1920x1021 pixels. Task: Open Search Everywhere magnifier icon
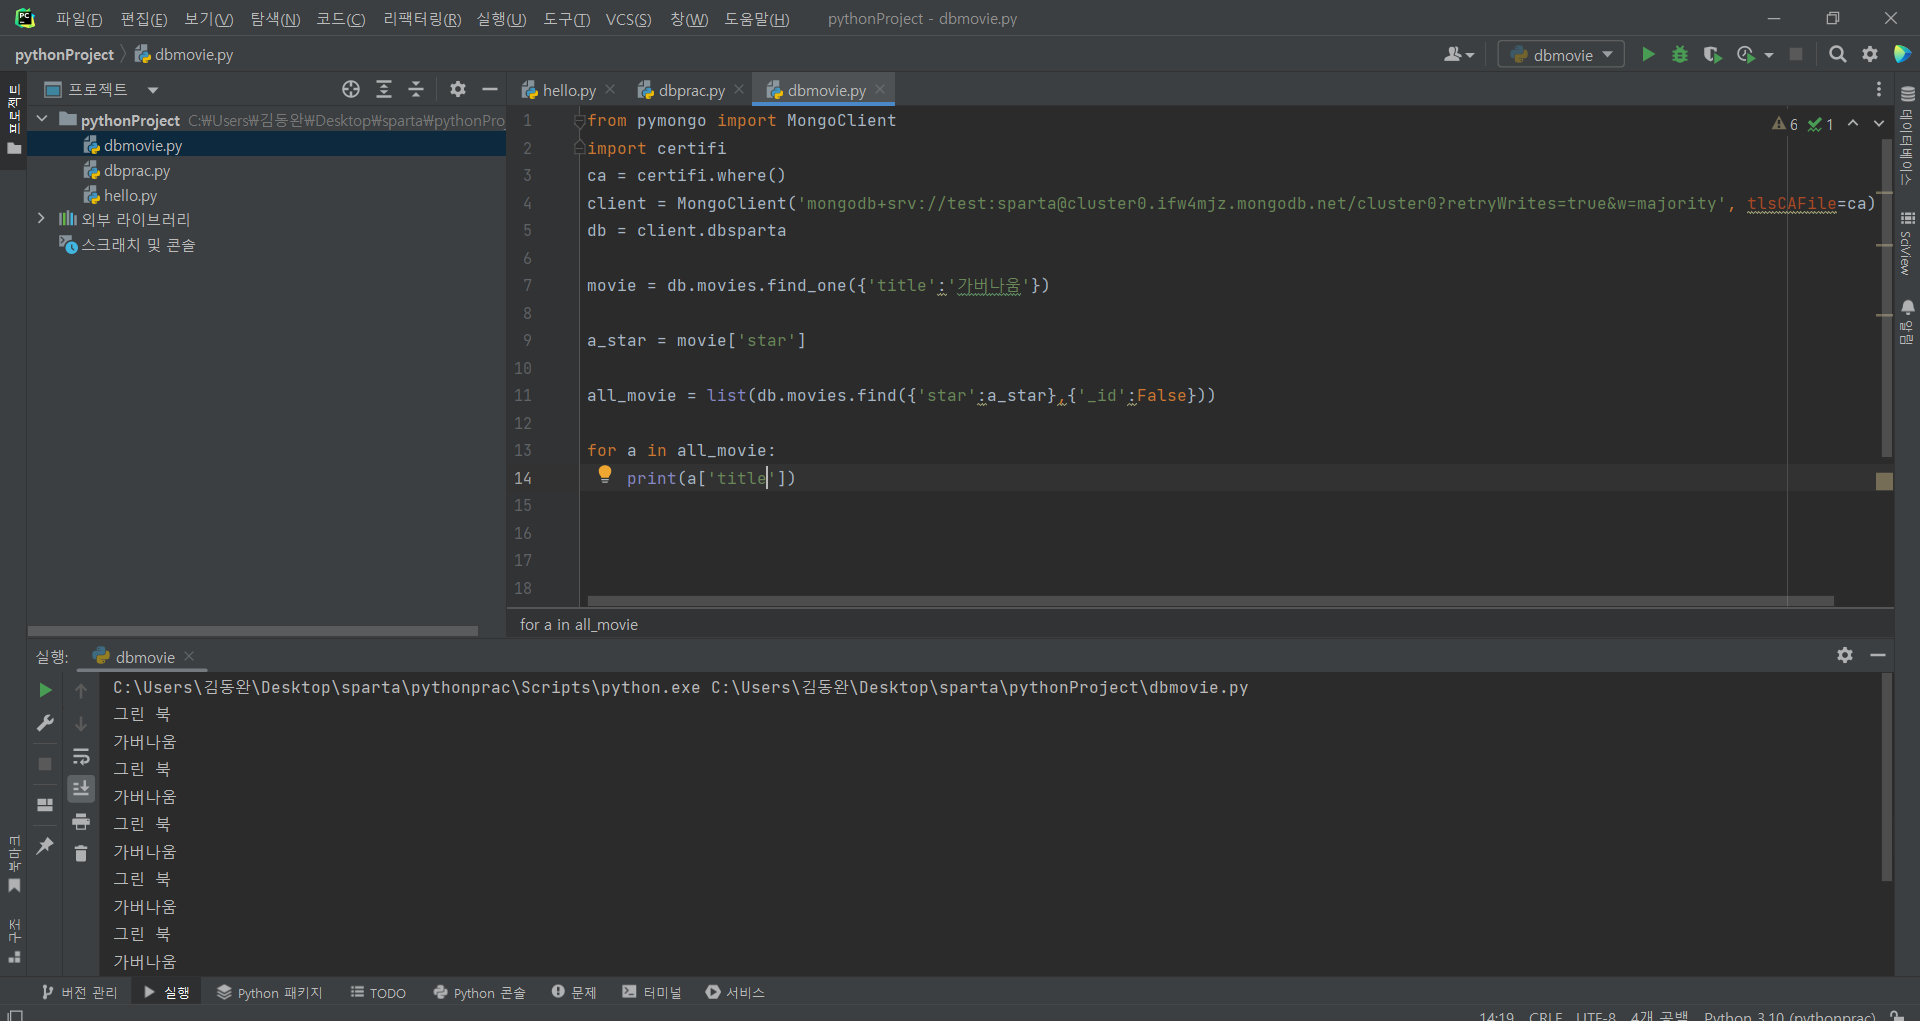pyautogui.click(x=1837, y=54)
